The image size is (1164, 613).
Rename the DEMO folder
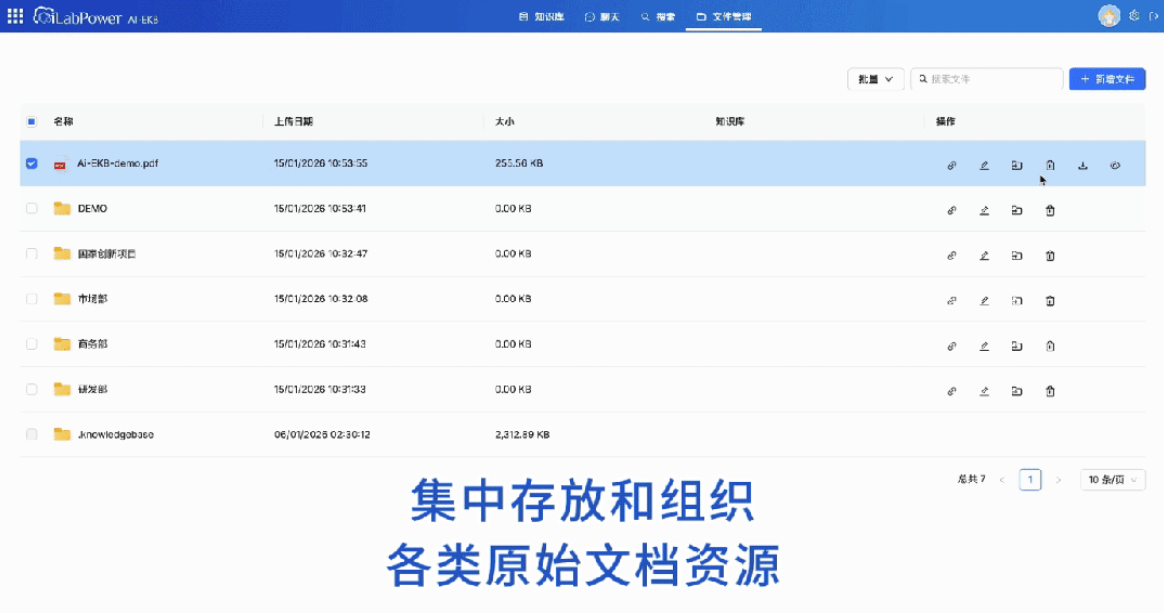coord(984,211)
